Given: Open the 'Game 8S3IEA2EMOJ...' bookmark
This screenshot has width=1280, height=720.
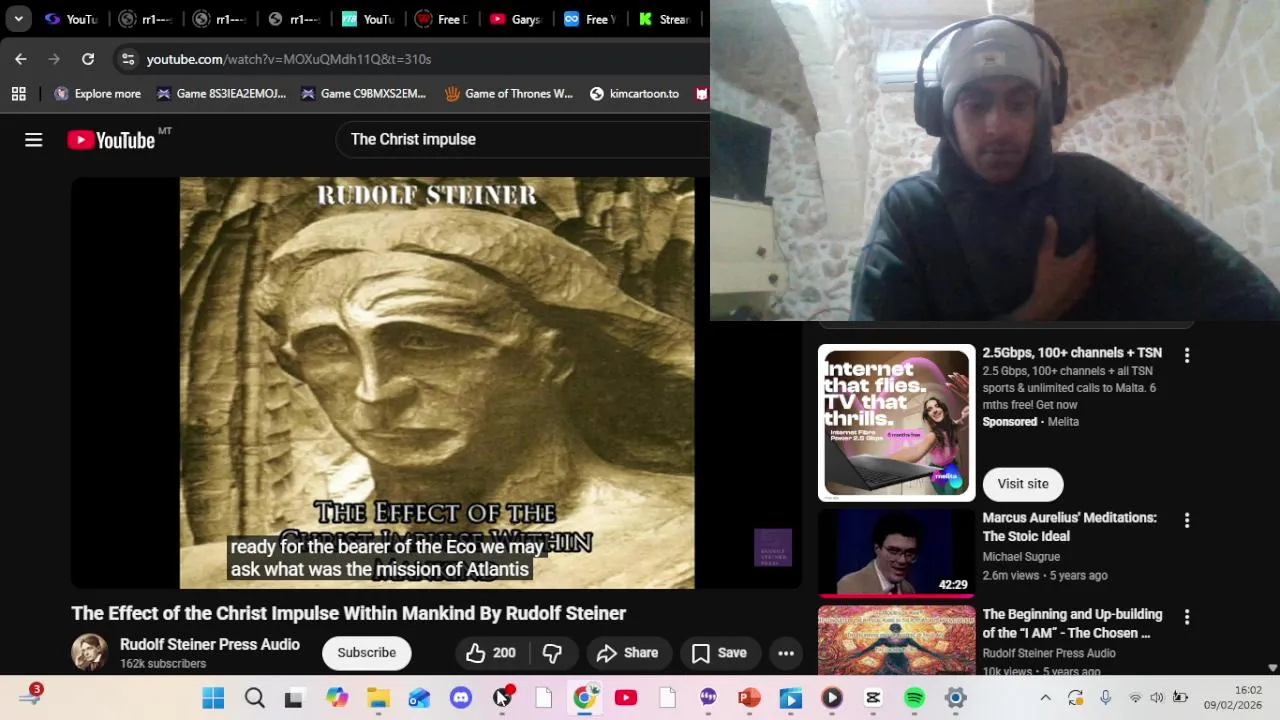Looking at the screenshot, I should coord(221,93).
